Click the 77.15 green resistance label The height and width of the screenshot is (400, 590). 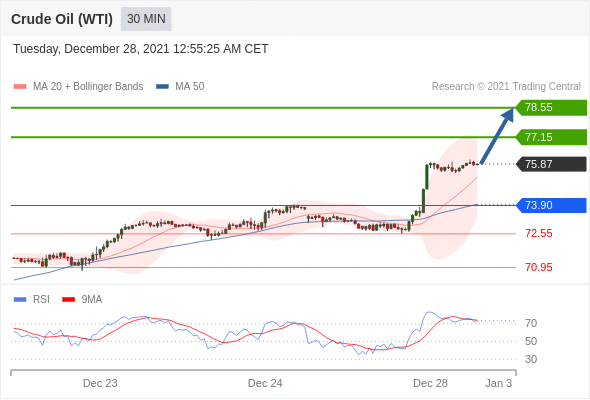pyautogui.click(x=551, y=137)
